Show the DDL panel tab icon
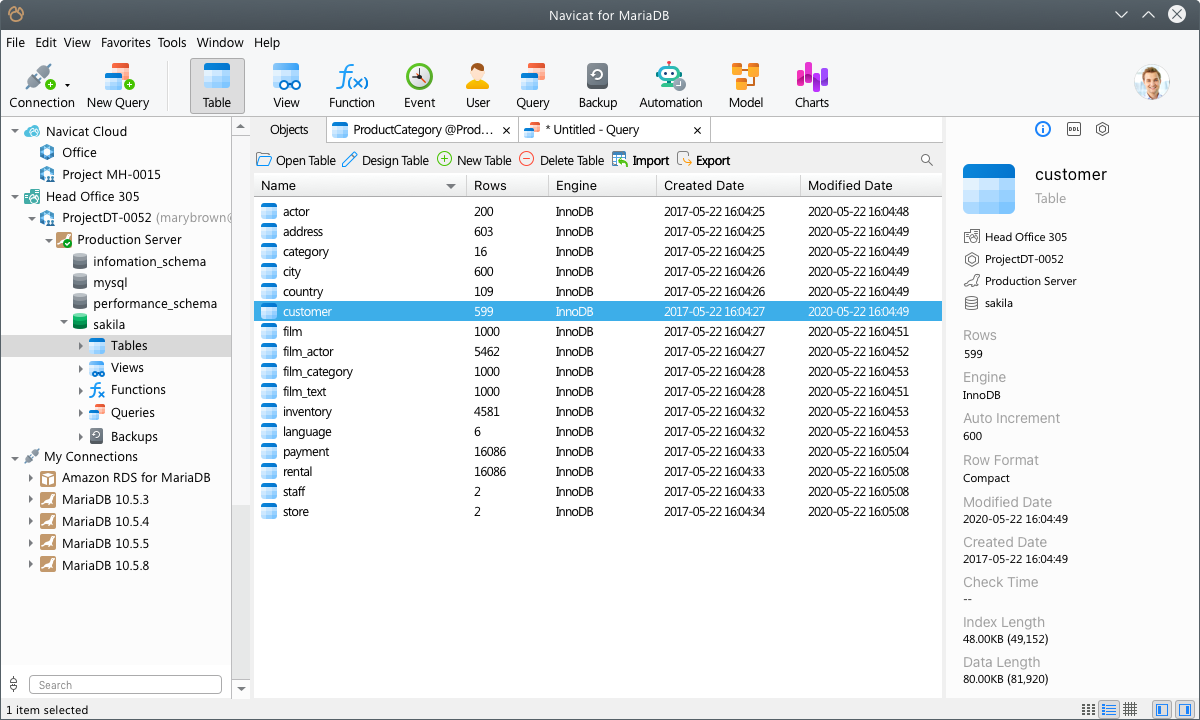The width and height of the screenshot is (1200, 720). [1073, 130]
